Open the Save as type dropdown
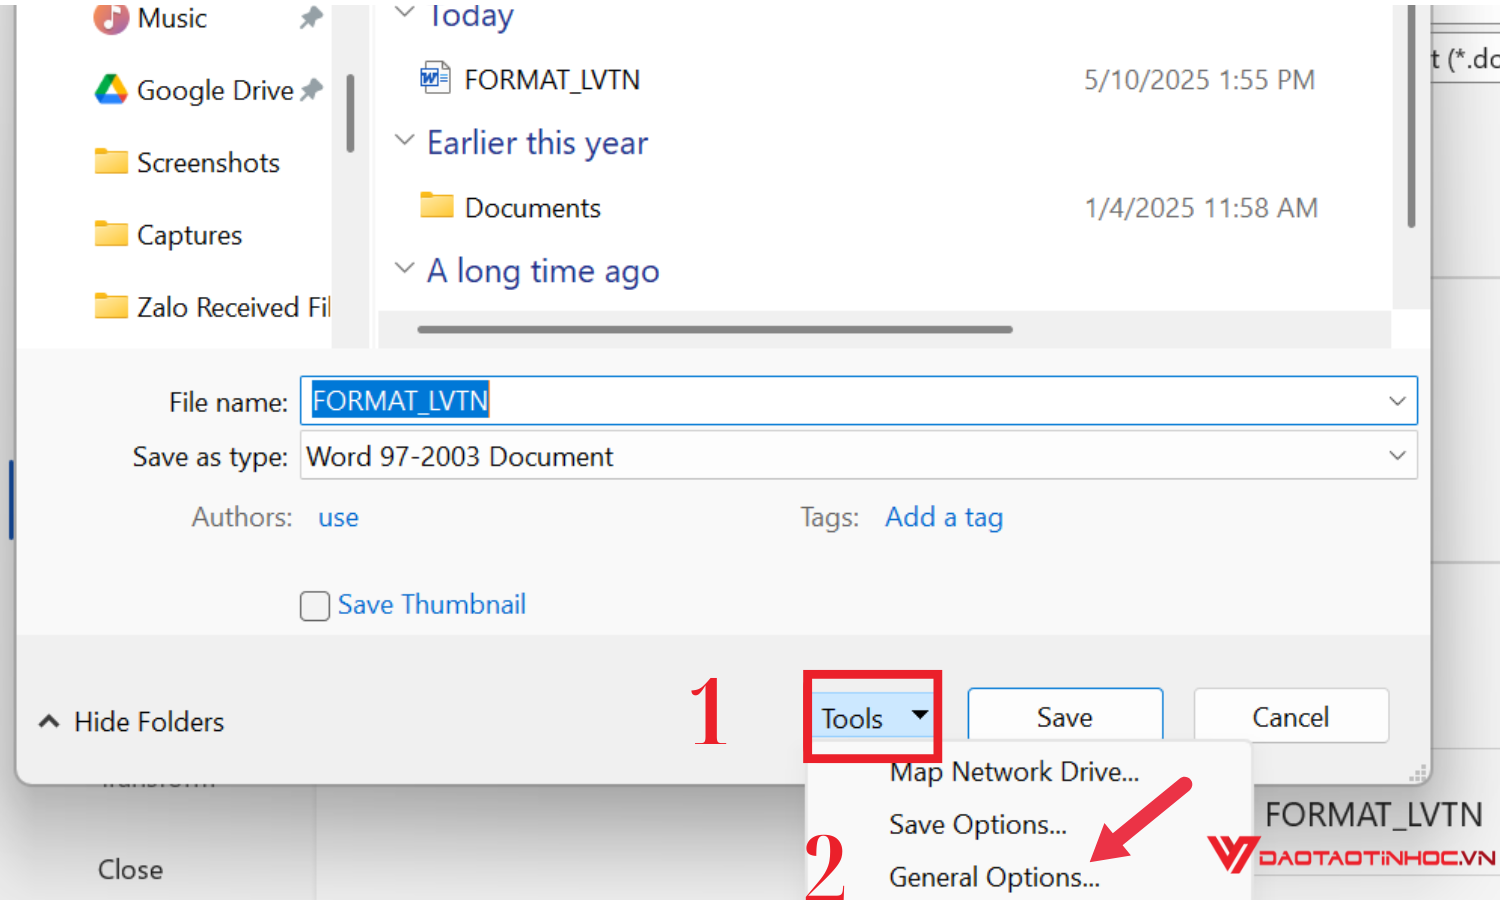This screenshot has width=1500, height=900. tap(1396, 456)
